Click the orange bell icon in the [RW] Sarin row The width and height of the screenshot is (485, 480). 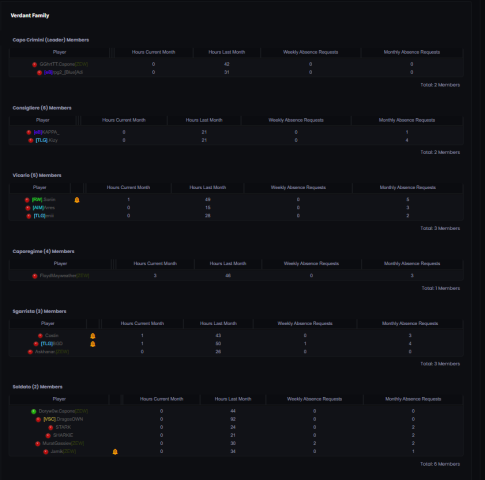click(77, 200)
